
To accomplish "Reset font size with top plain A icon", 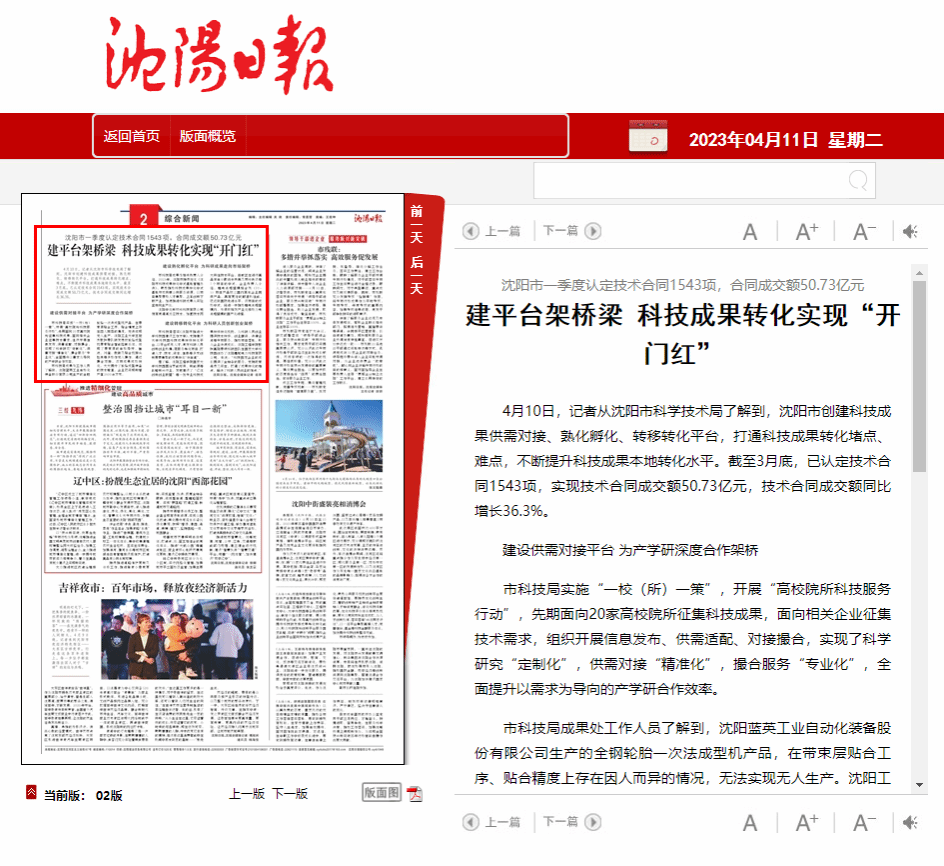I will [750, 232].
